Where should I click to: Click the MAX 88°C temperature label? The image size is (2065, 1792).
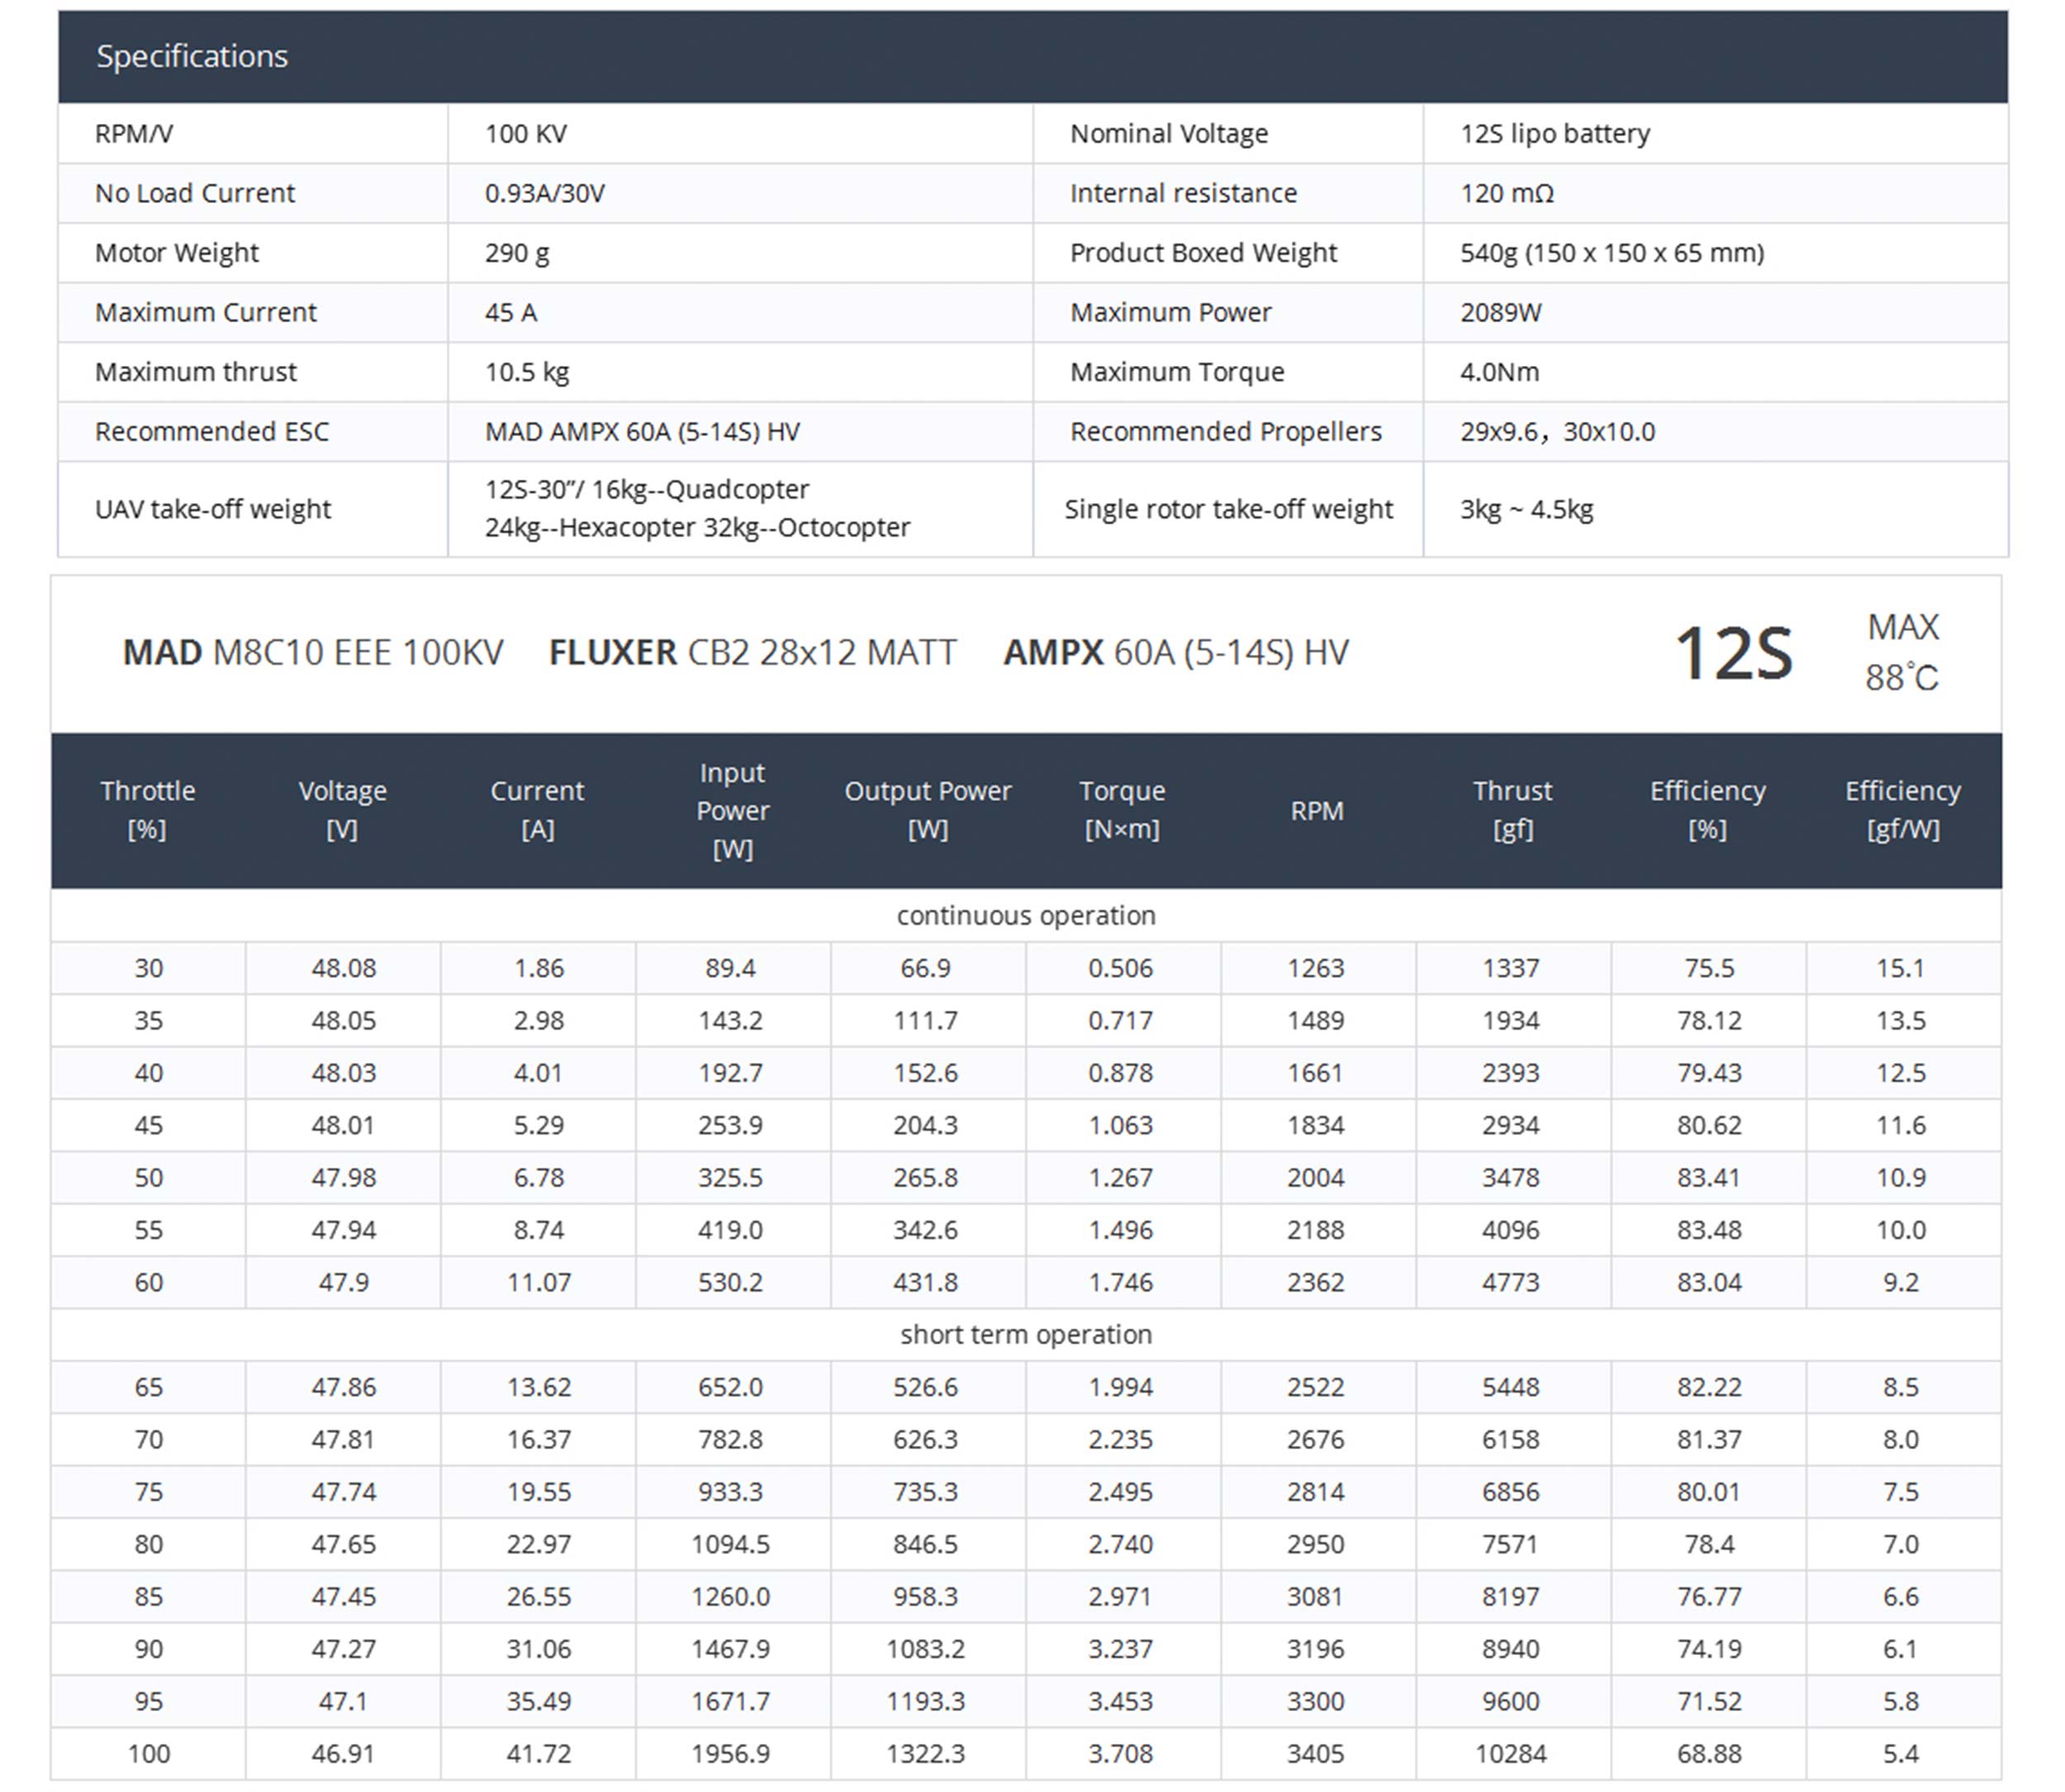[x=1901, y=652]
